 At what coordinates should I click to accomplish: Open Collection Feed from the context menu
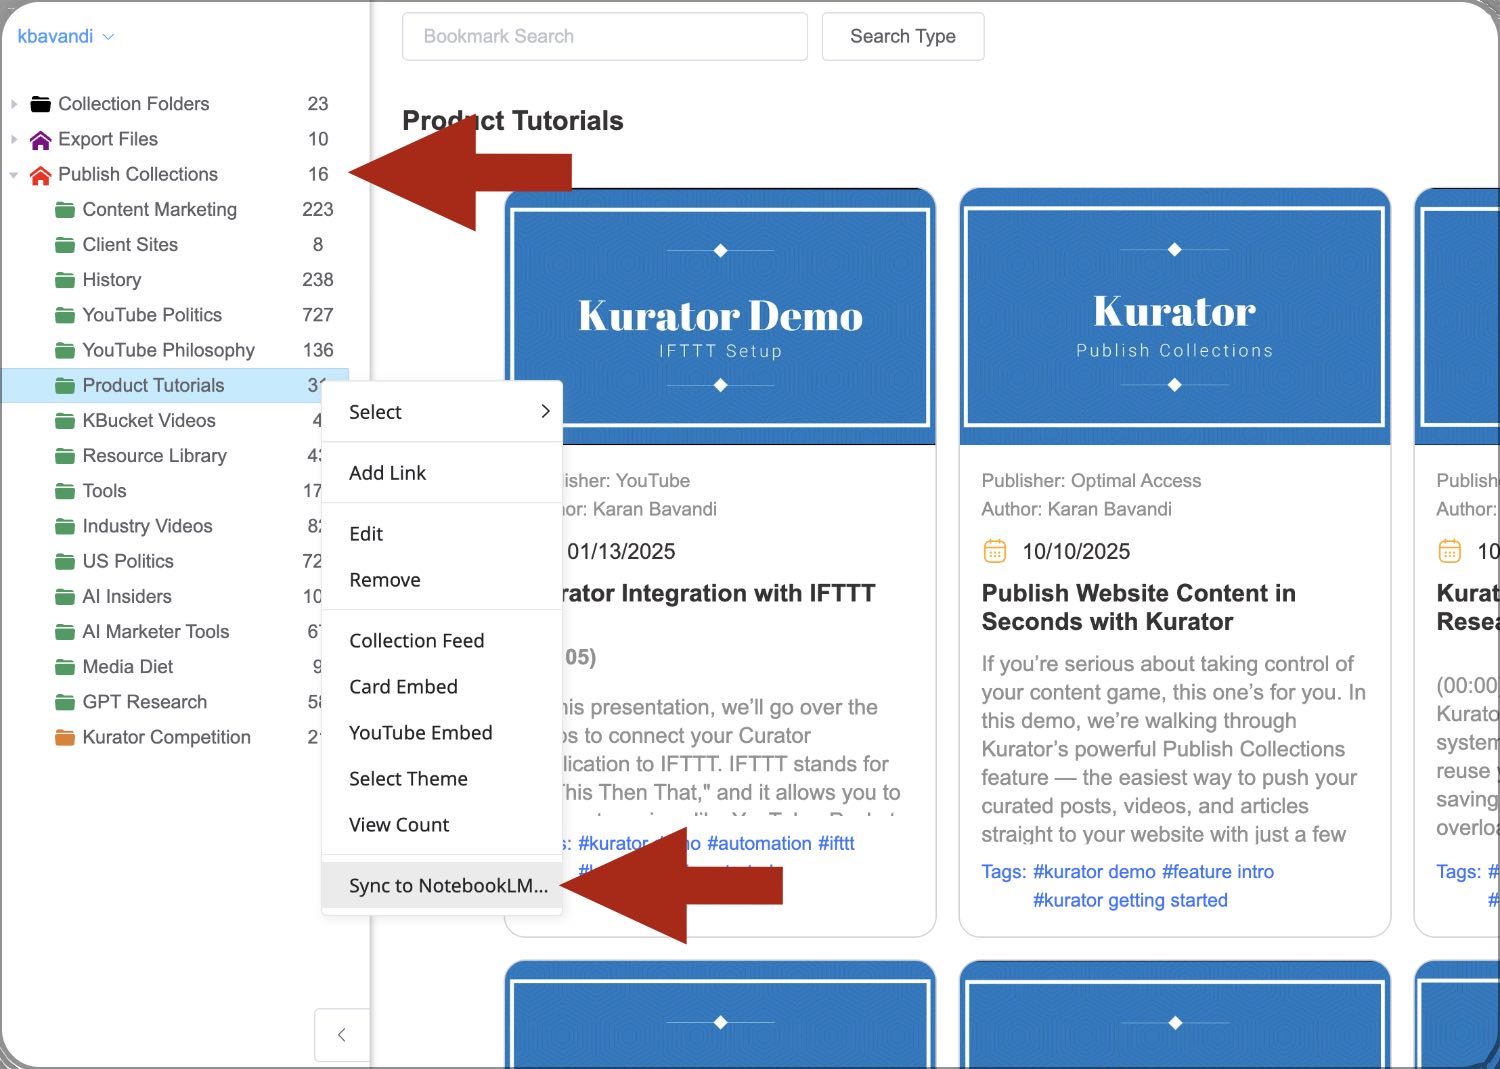tap(442, 641)
